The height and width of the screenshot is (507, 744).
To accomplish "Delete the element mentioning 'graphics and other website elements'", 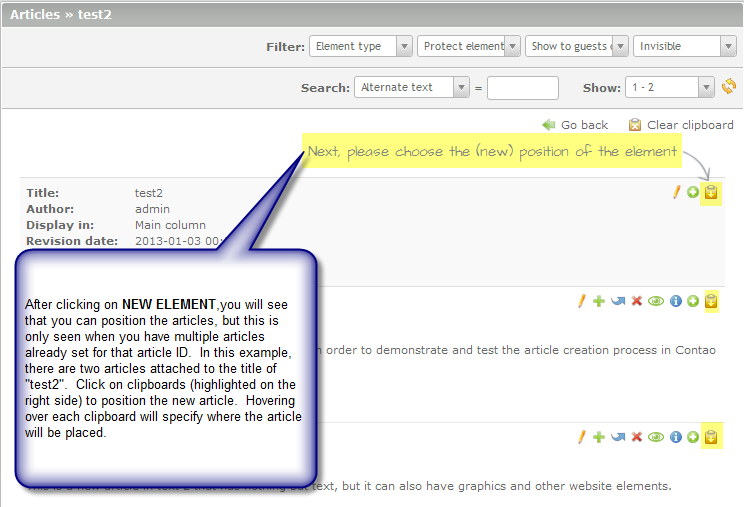I will [x=637, y=437].
